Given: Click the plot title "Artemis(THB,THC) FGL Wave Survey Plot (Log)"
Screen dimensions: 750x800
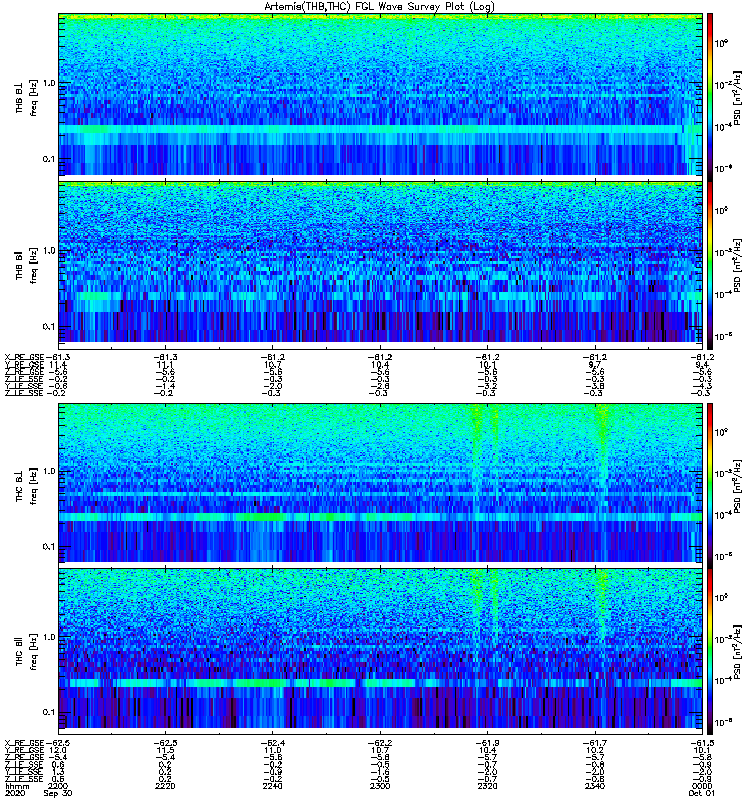Looking at the screenshot, I should pos(379,6).
